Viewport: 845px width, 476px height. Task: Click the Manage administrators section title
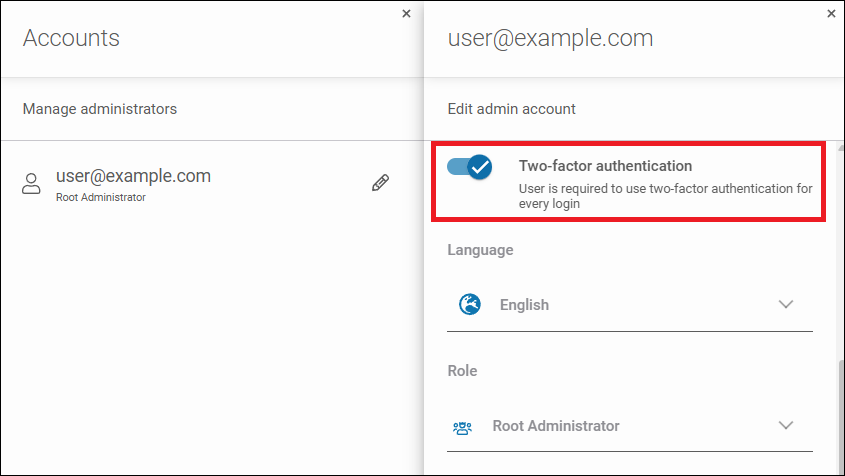tap(100, 109)
